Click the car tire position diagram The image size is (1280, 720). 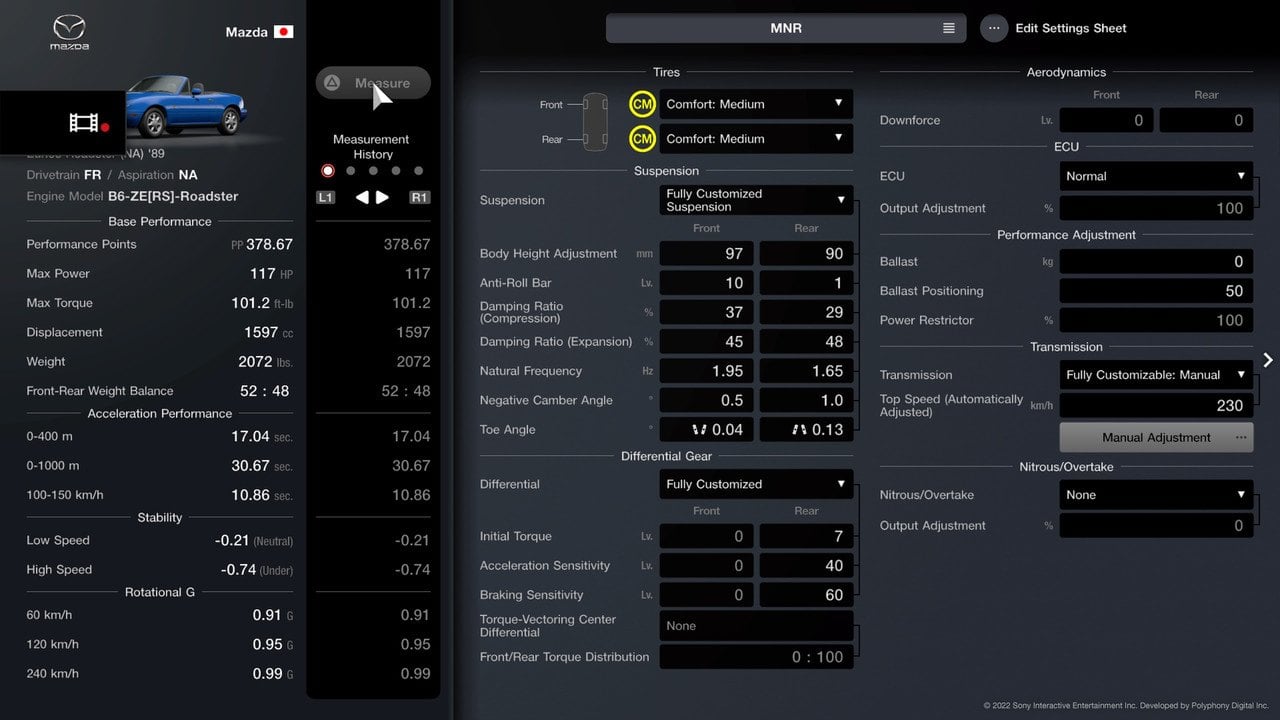(594, 121)
